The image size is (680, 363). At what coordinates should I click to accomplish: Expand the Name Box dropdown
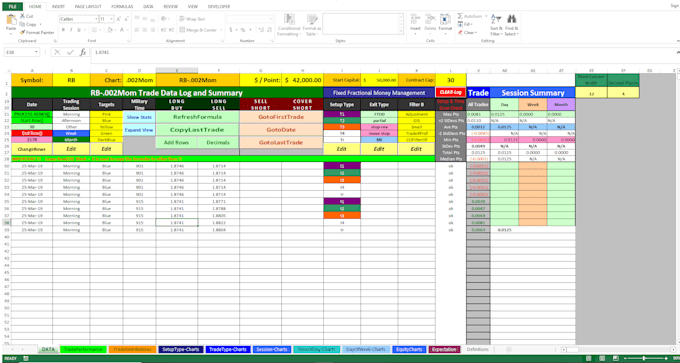tap(36, 52)
